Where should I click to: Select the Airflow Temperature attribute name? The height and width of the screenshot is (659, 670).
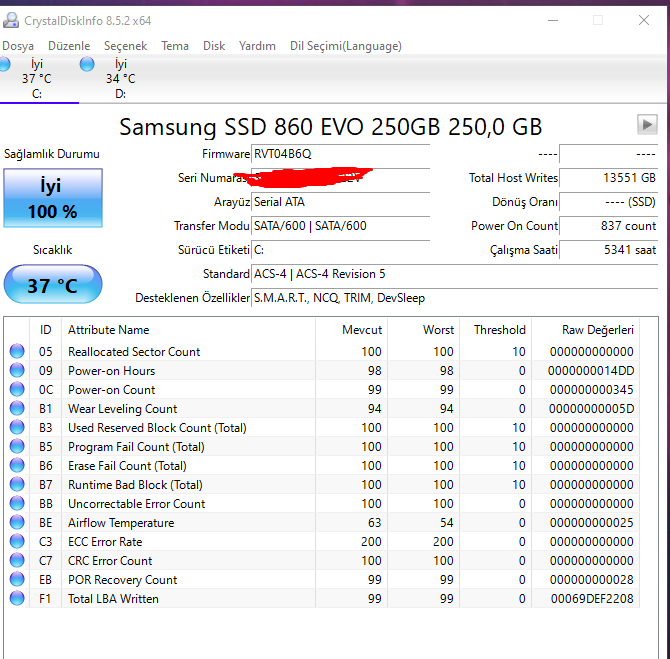point(121,523)
